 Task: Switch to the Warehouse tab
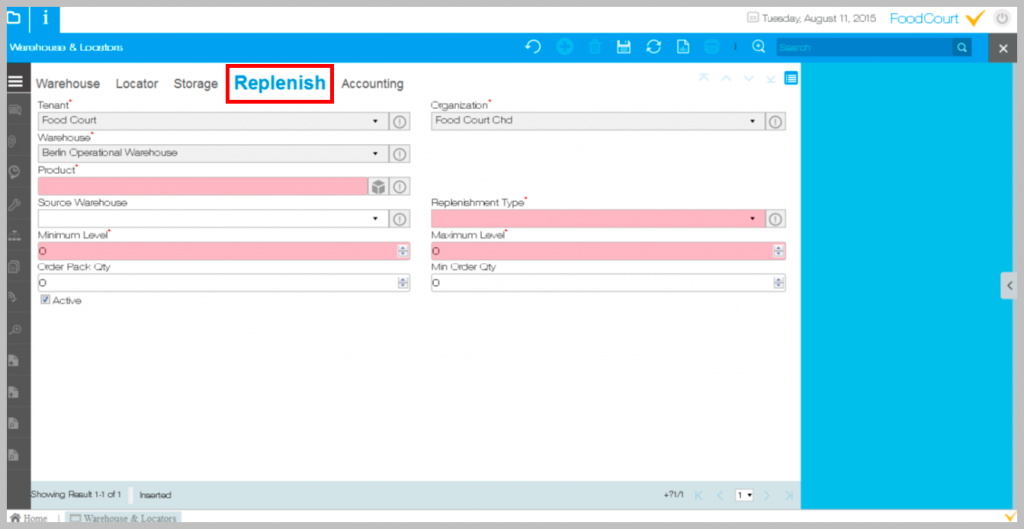[x=68, y=84]
